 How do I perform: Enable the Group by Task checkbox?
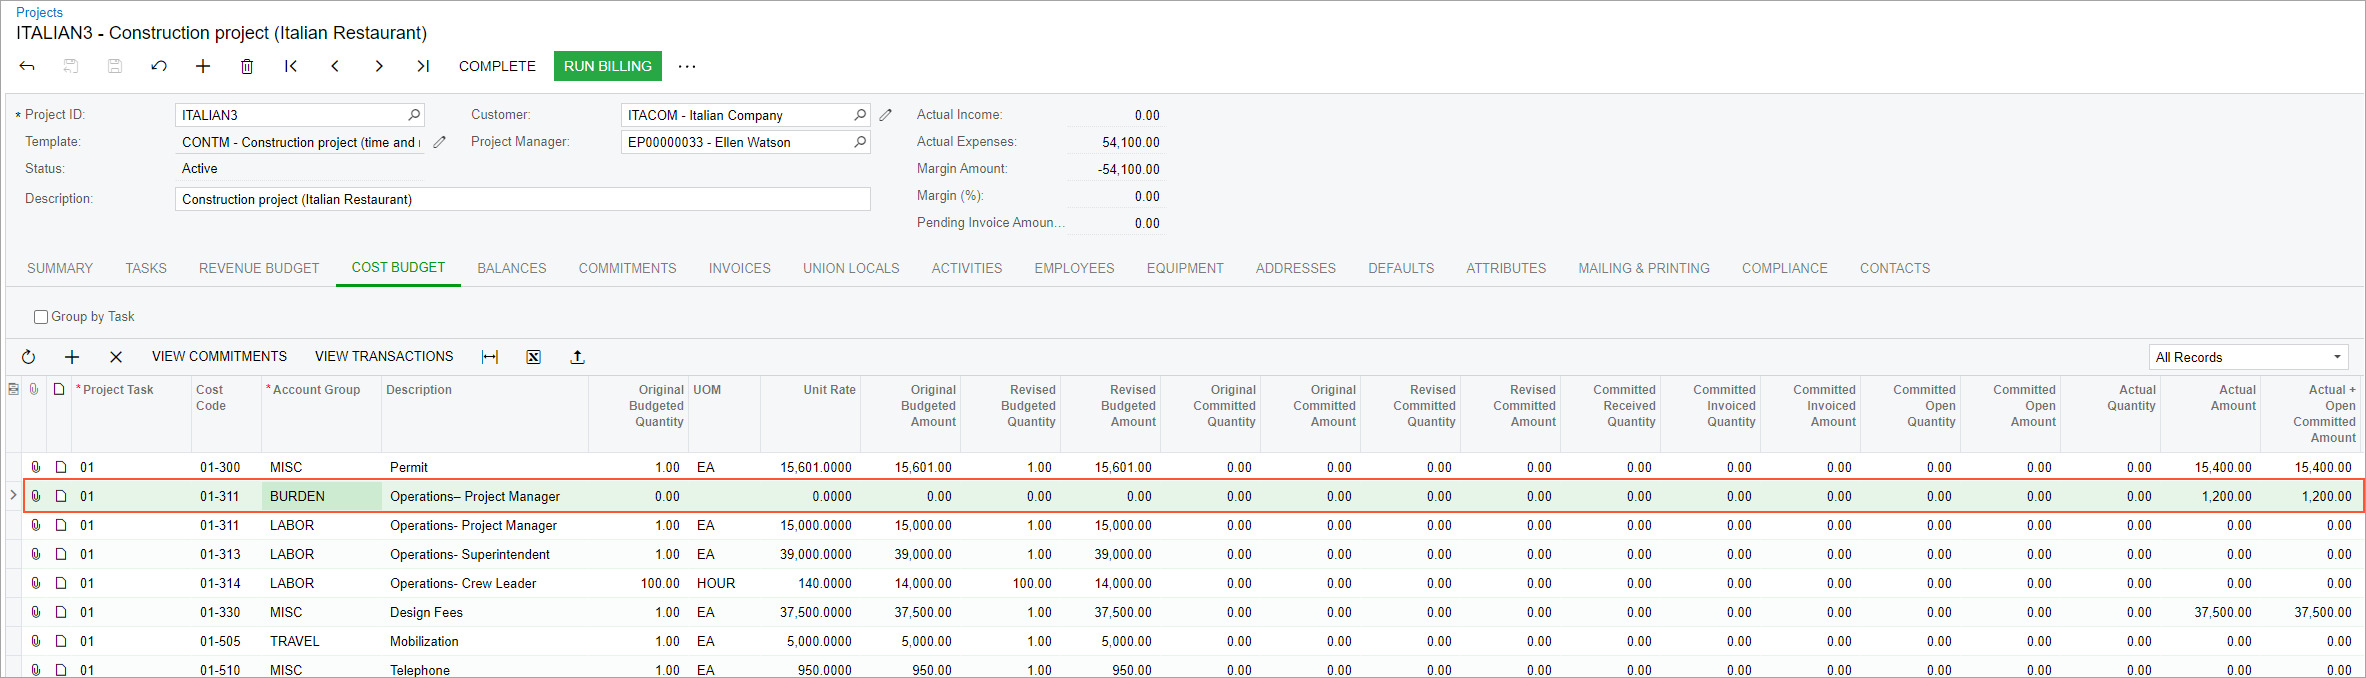pos(41,317)
